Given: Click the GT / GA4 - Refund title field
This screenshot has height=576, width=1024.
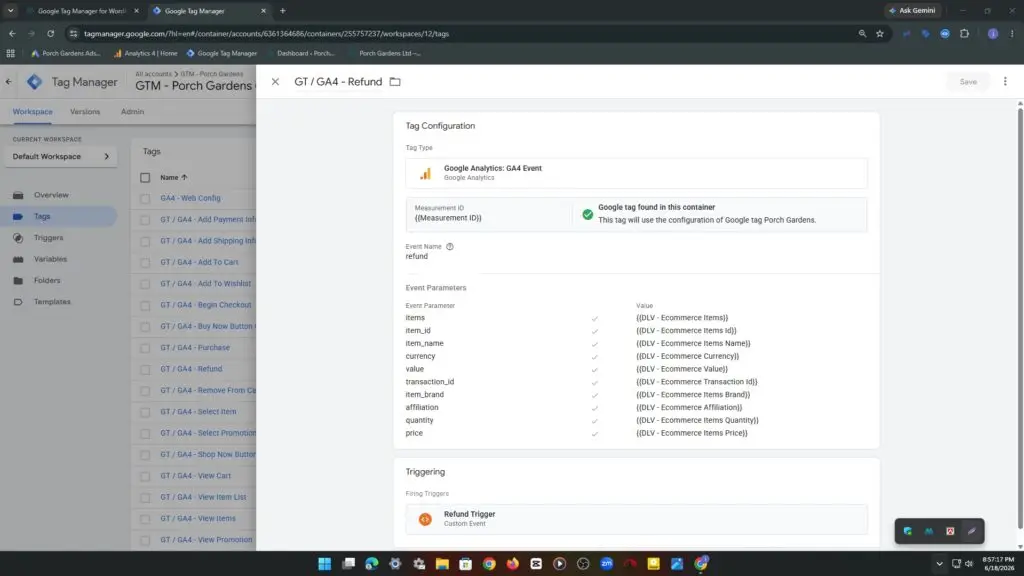Looking at the screenshot, I should 338,82.
